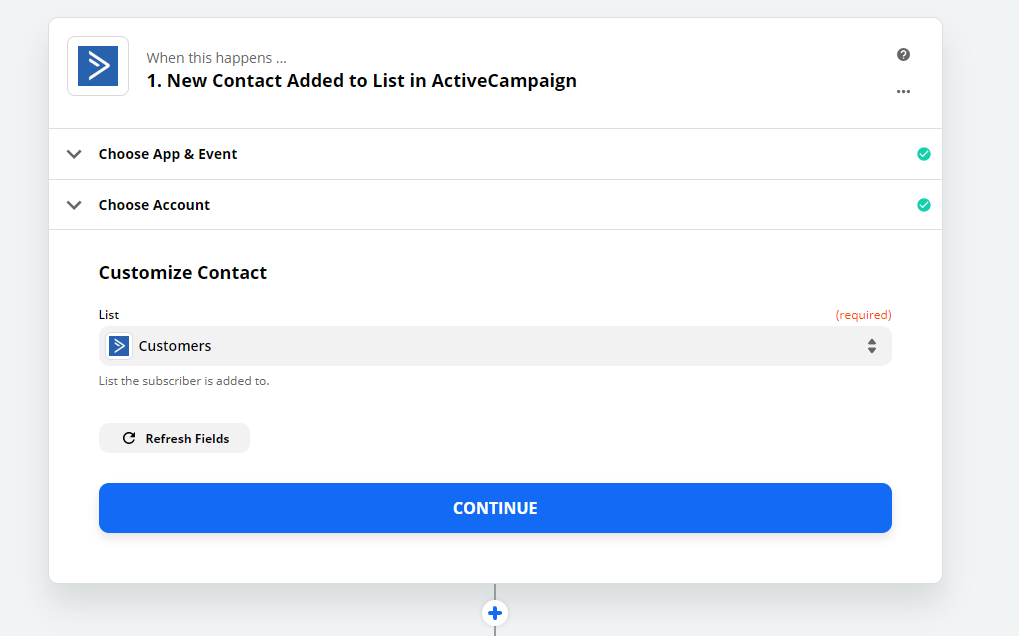1019x636 pixels.
Task: Click the blue CONTINUE button
Action: (x=495, y=508)
